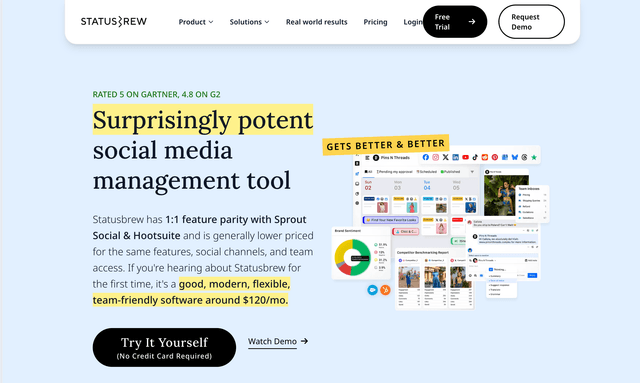This screenshot has width=640, height=383.
Task: Click the Bluesky butterfly icon
Action: coord(515,157)
